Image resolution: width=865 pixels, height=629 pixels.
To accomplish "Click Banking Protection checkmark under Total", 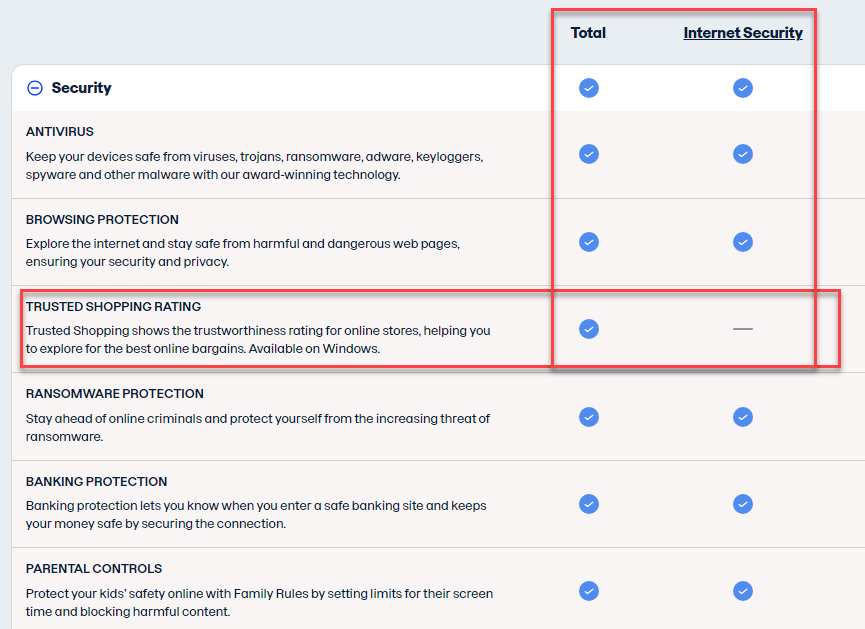I will click(x=589, y=503).
